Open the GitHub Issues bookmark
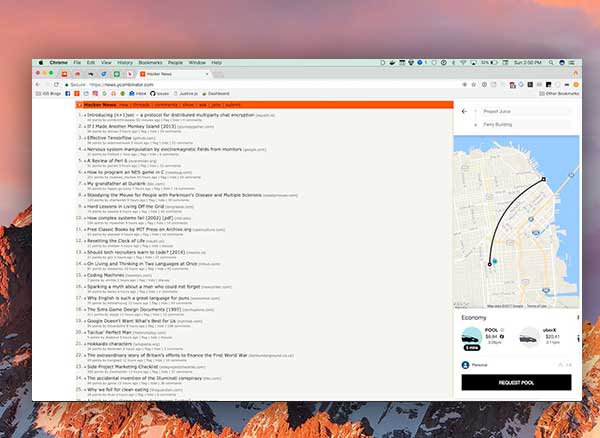Viewport: 600px width, 438px height. (x=159, y=93)
